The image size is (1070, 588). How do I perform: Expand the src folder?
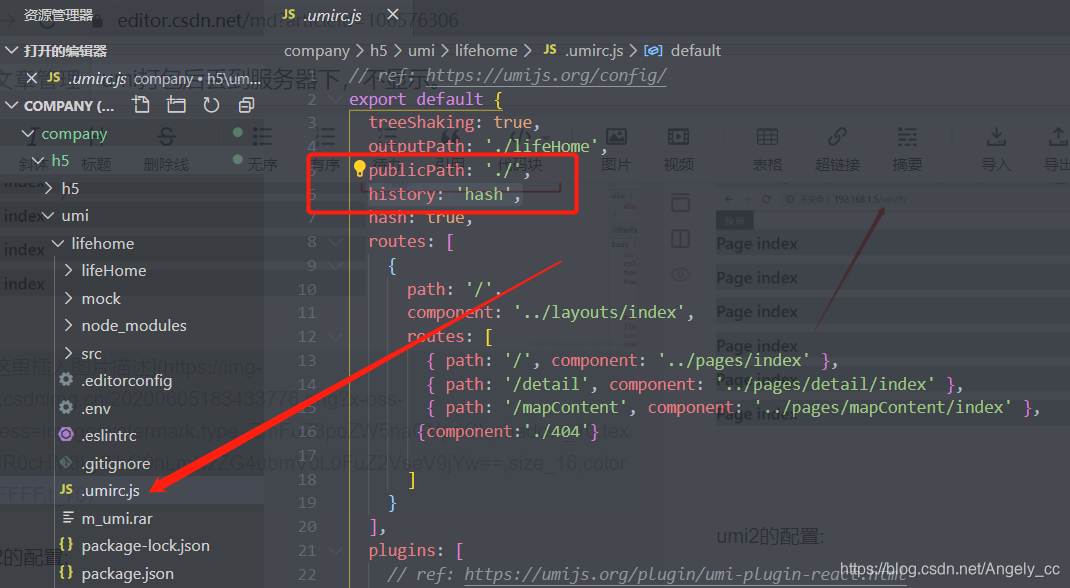(x=68, y=353)
